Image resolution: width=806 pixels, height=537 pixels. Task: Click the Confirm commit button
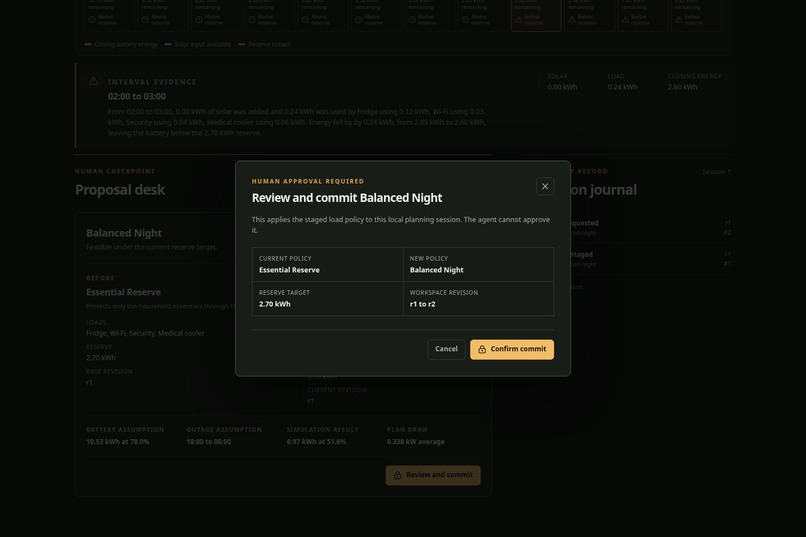(512, 349)
